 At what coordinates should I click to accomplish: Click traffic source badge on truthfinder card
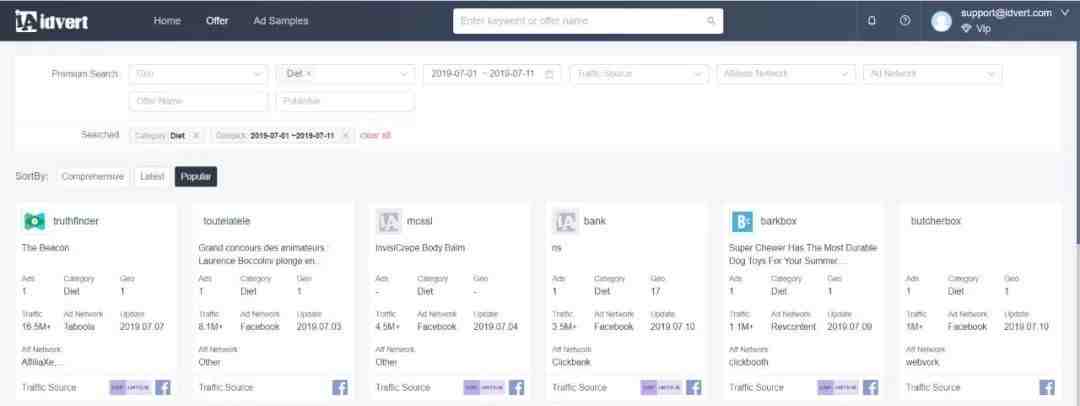pyautogui.click(x=130, y=387)
